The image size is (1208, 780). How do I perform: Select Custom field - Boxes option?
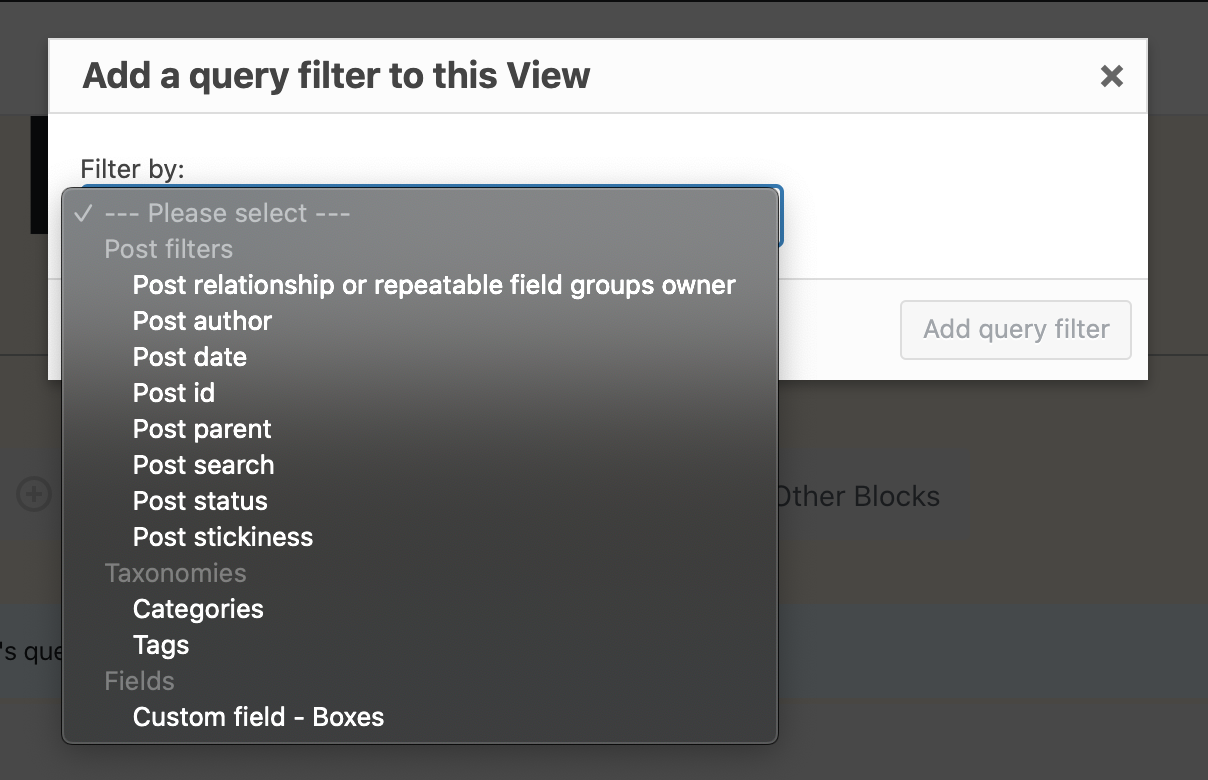258,717
